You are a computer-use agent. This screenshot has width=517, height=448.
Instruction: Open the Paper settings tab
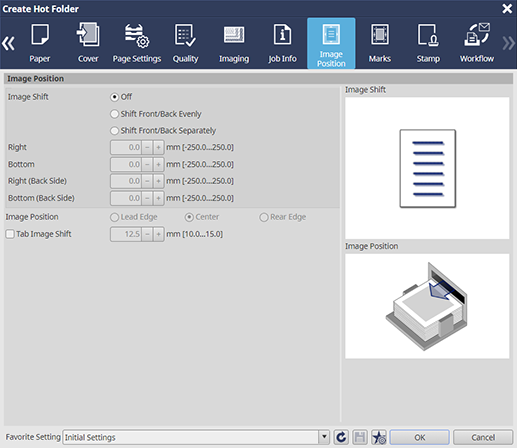point(40,43)
